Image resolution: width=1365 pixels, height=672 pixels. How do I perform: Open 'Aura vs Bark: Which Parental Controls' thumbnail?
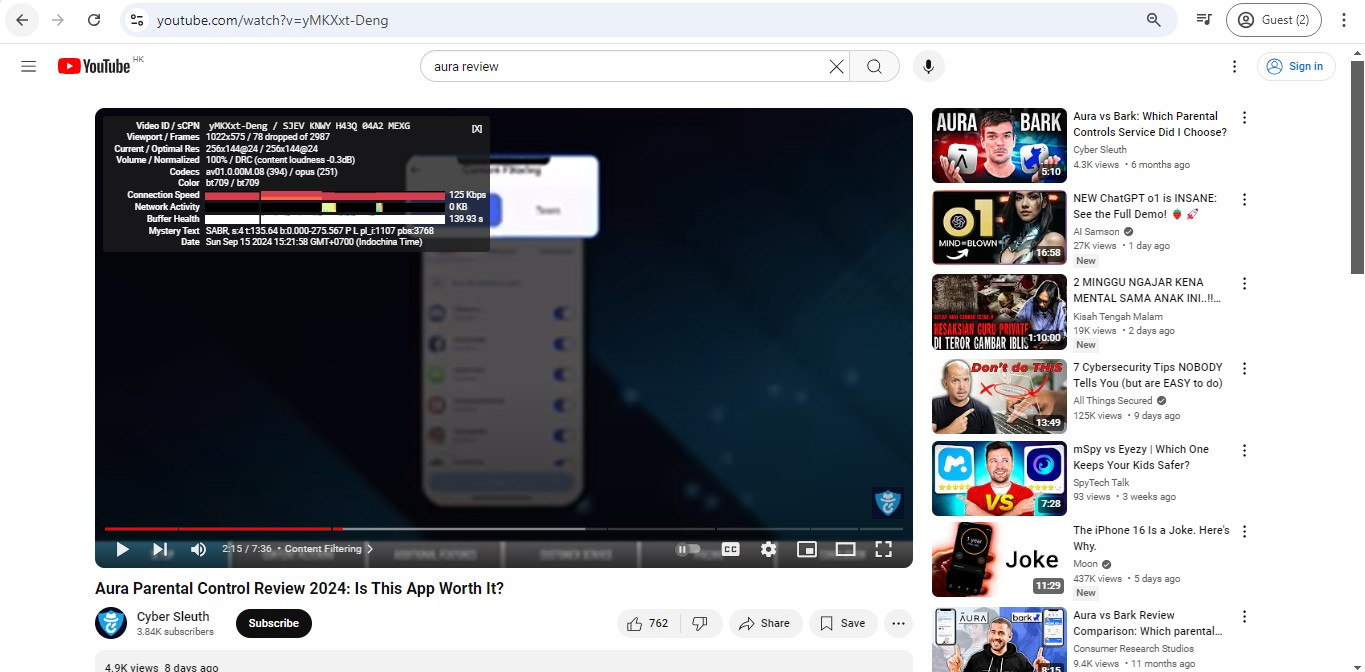999,146
